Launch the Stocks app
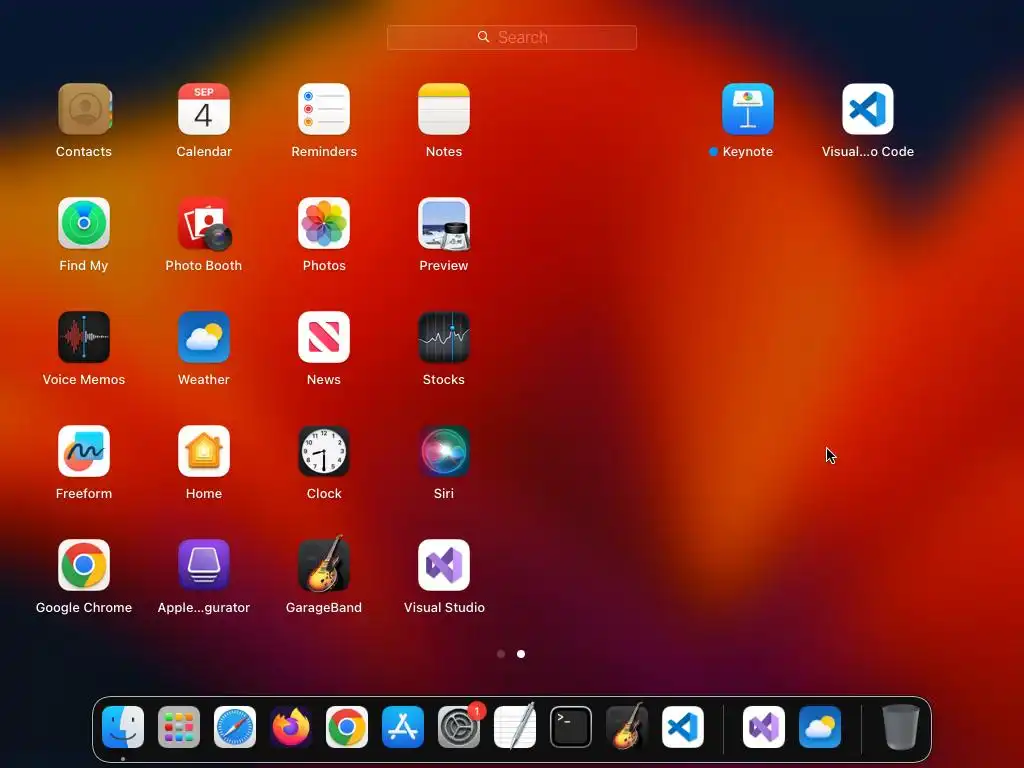Screen dimensions: 1024x768 pos(444,337)
